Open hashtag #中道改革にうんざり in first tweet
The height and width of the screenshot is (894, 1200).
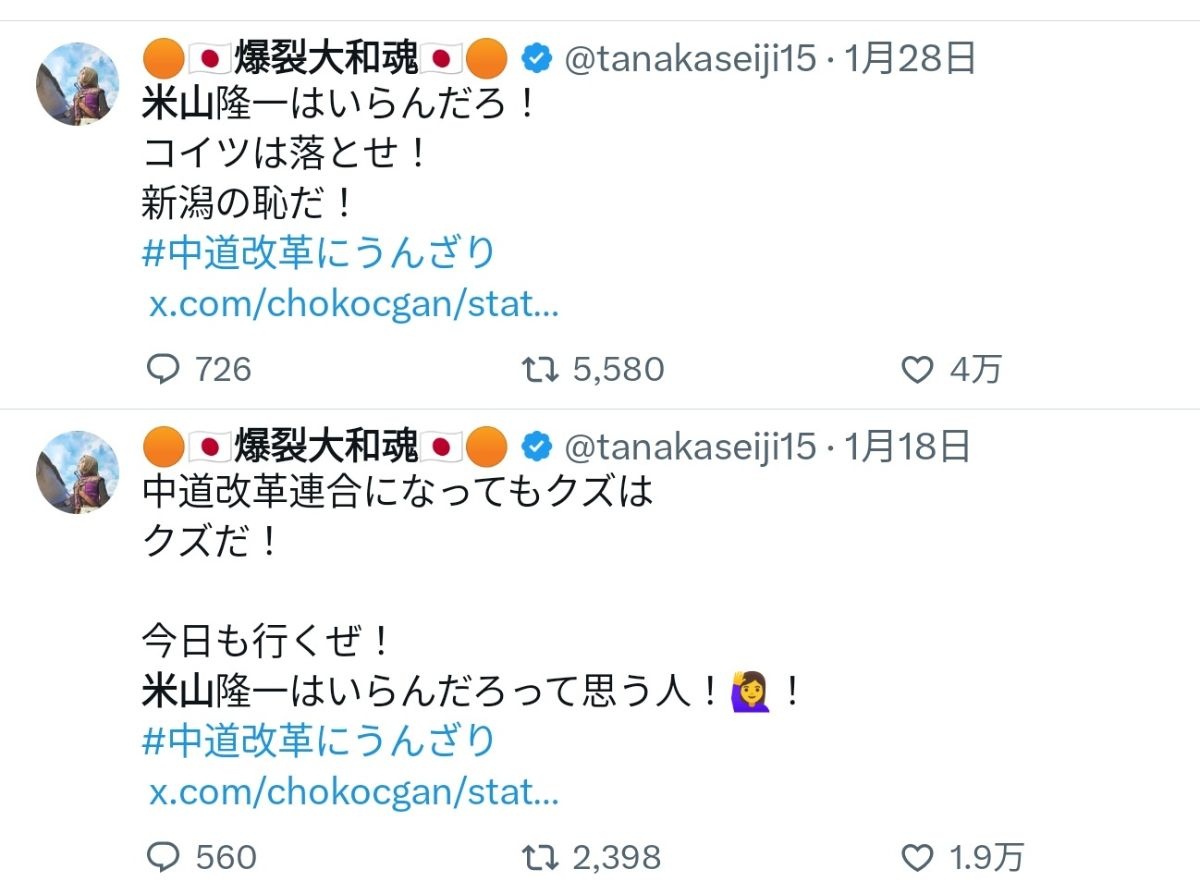(319, 253)
